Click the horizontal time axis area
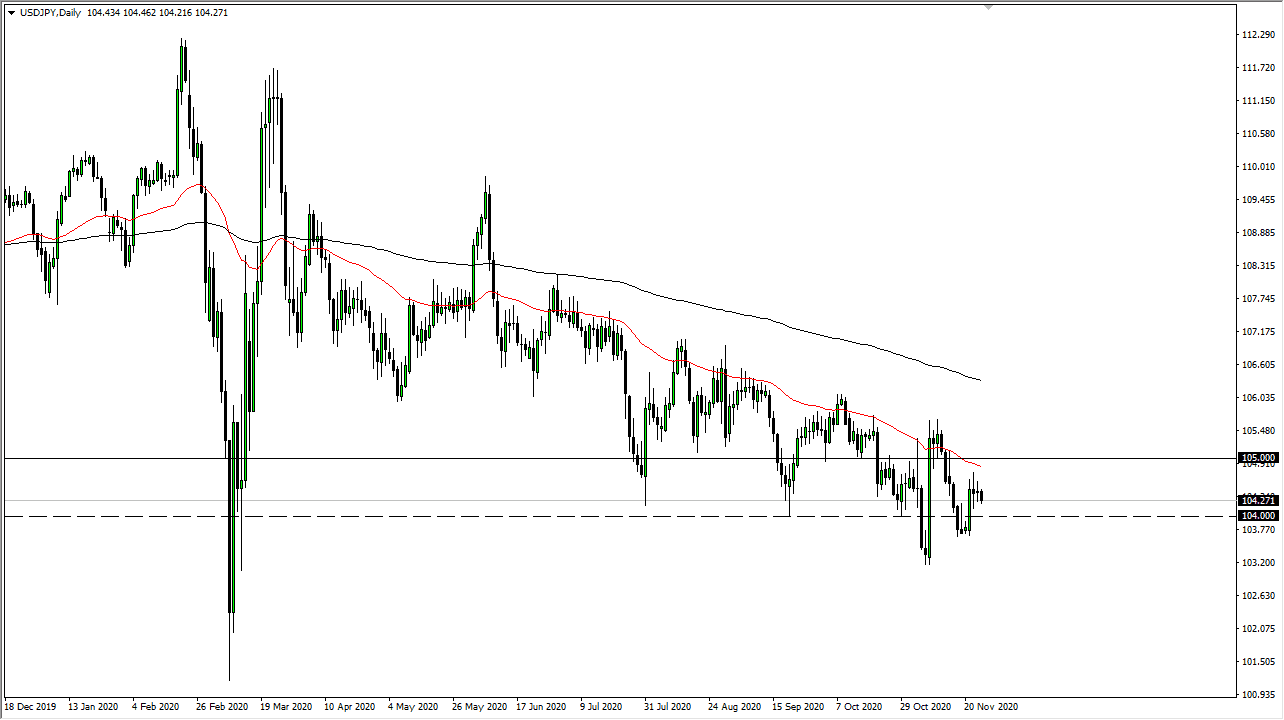This screenshot has width=1284, height=720. (600, 706)
